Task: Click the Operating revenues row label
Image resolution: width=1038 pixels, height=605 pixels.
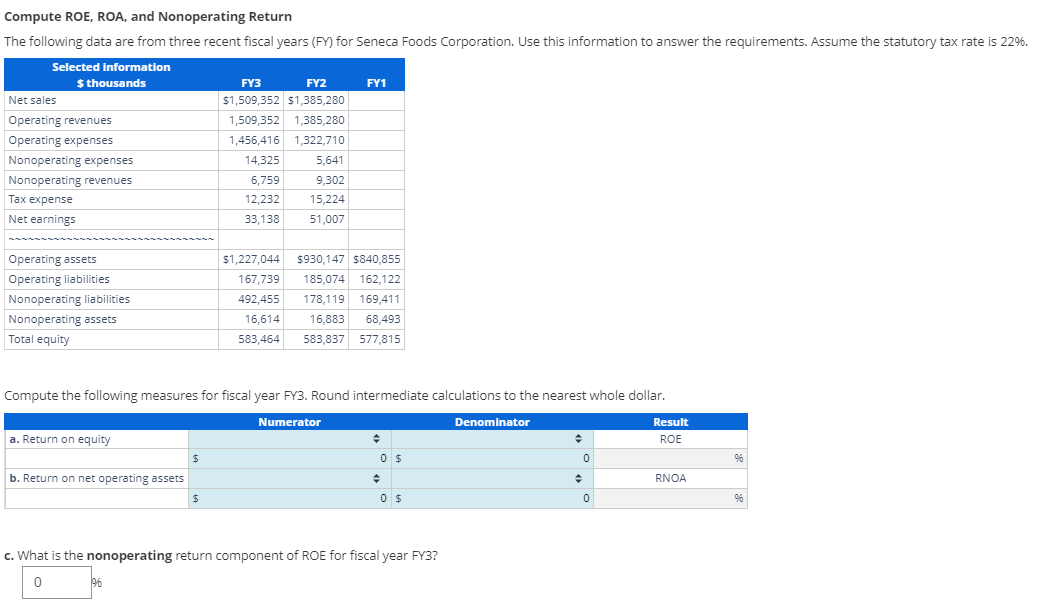Action: (60, 120)
